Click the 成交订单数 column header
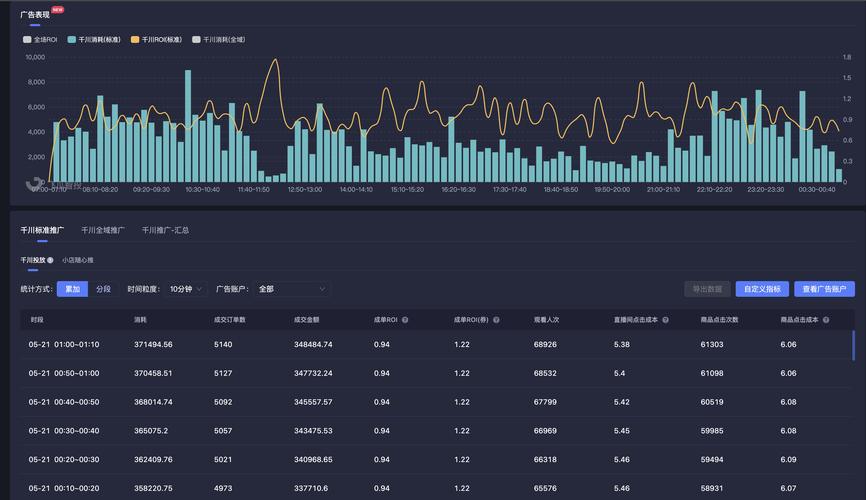The image size is (866, 500). point(230,320)
